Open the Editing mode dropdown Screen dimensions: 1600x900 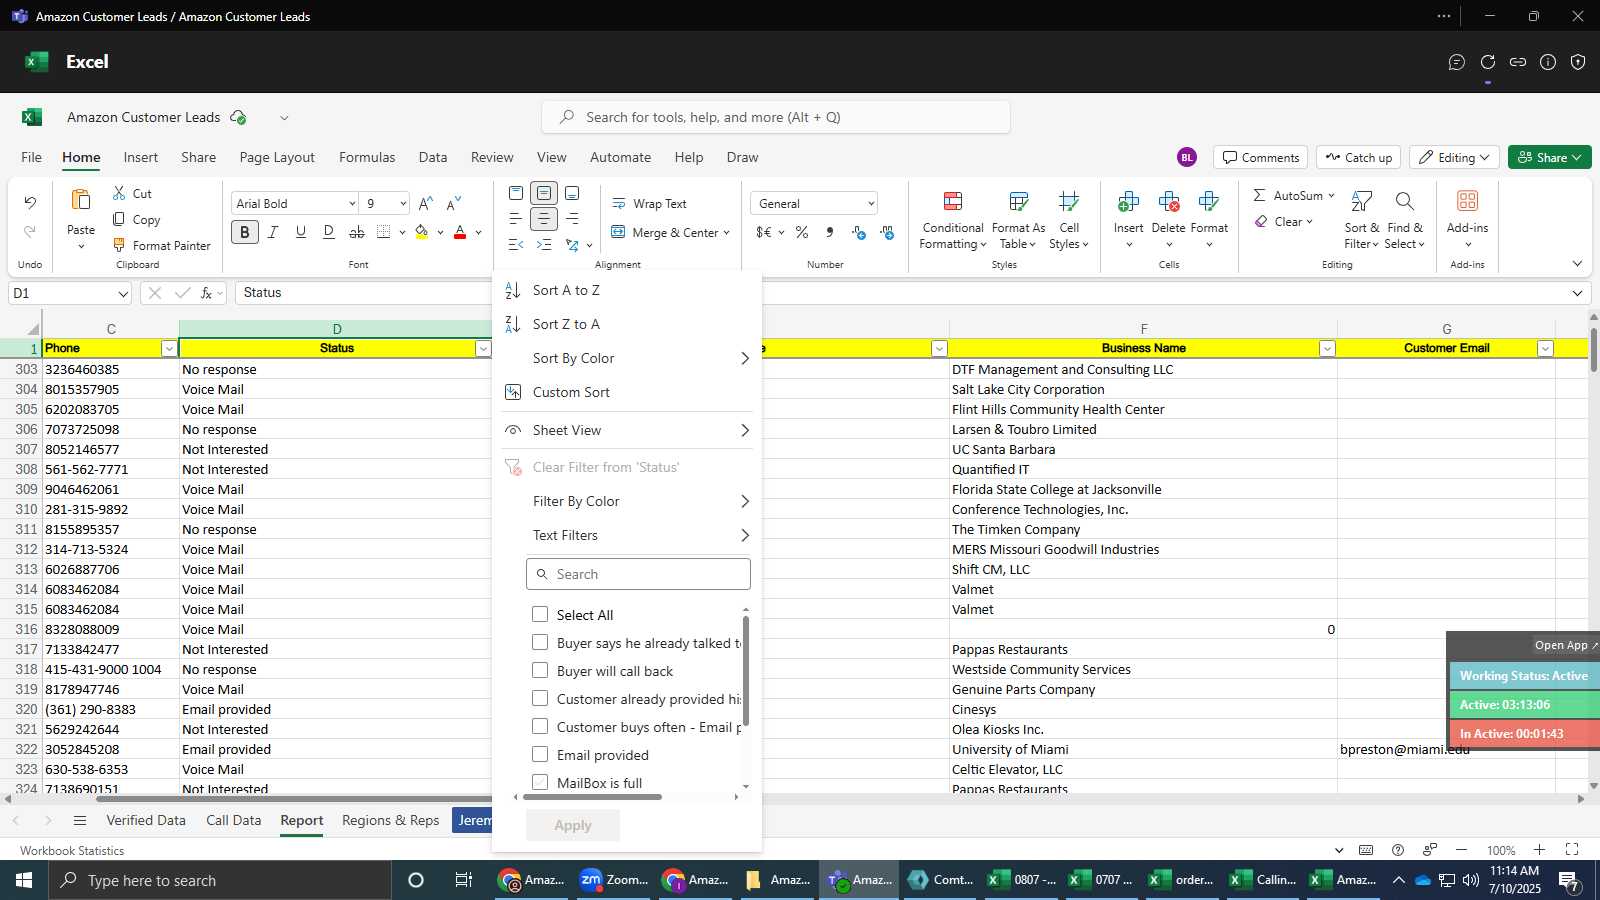point(1454,157)
